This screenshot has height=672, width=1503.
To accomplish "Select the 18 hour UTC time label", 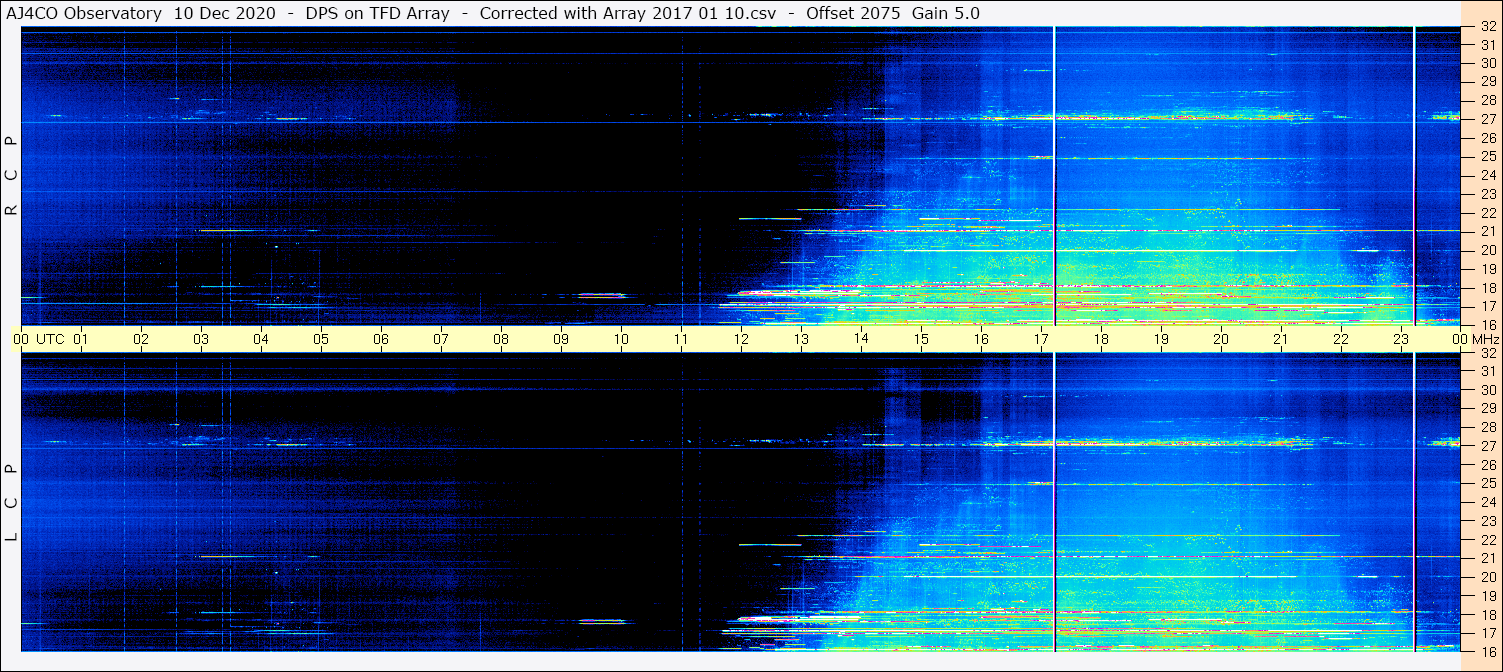I will (1101, 339).
